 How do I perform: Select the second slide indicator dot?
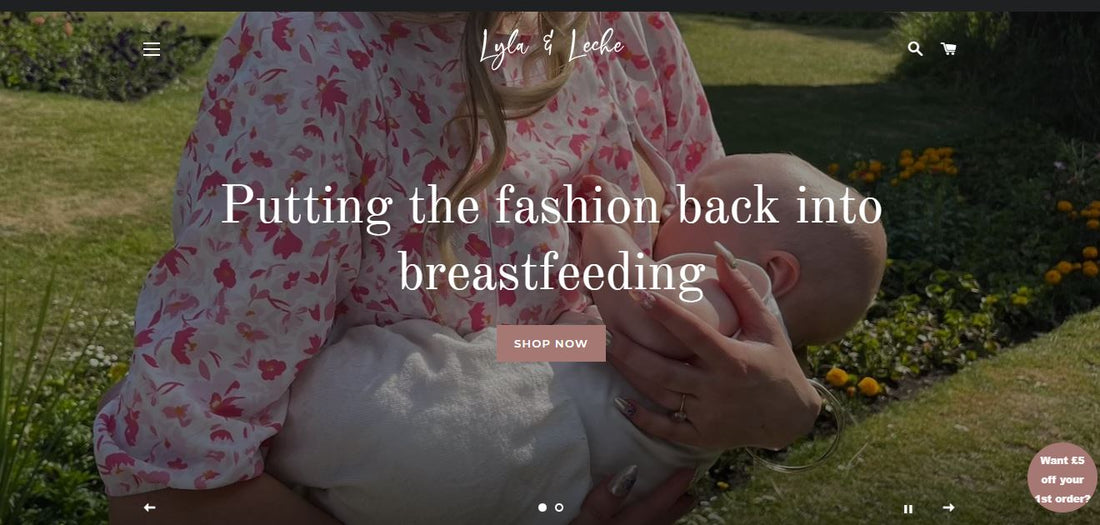pos(559,507)
